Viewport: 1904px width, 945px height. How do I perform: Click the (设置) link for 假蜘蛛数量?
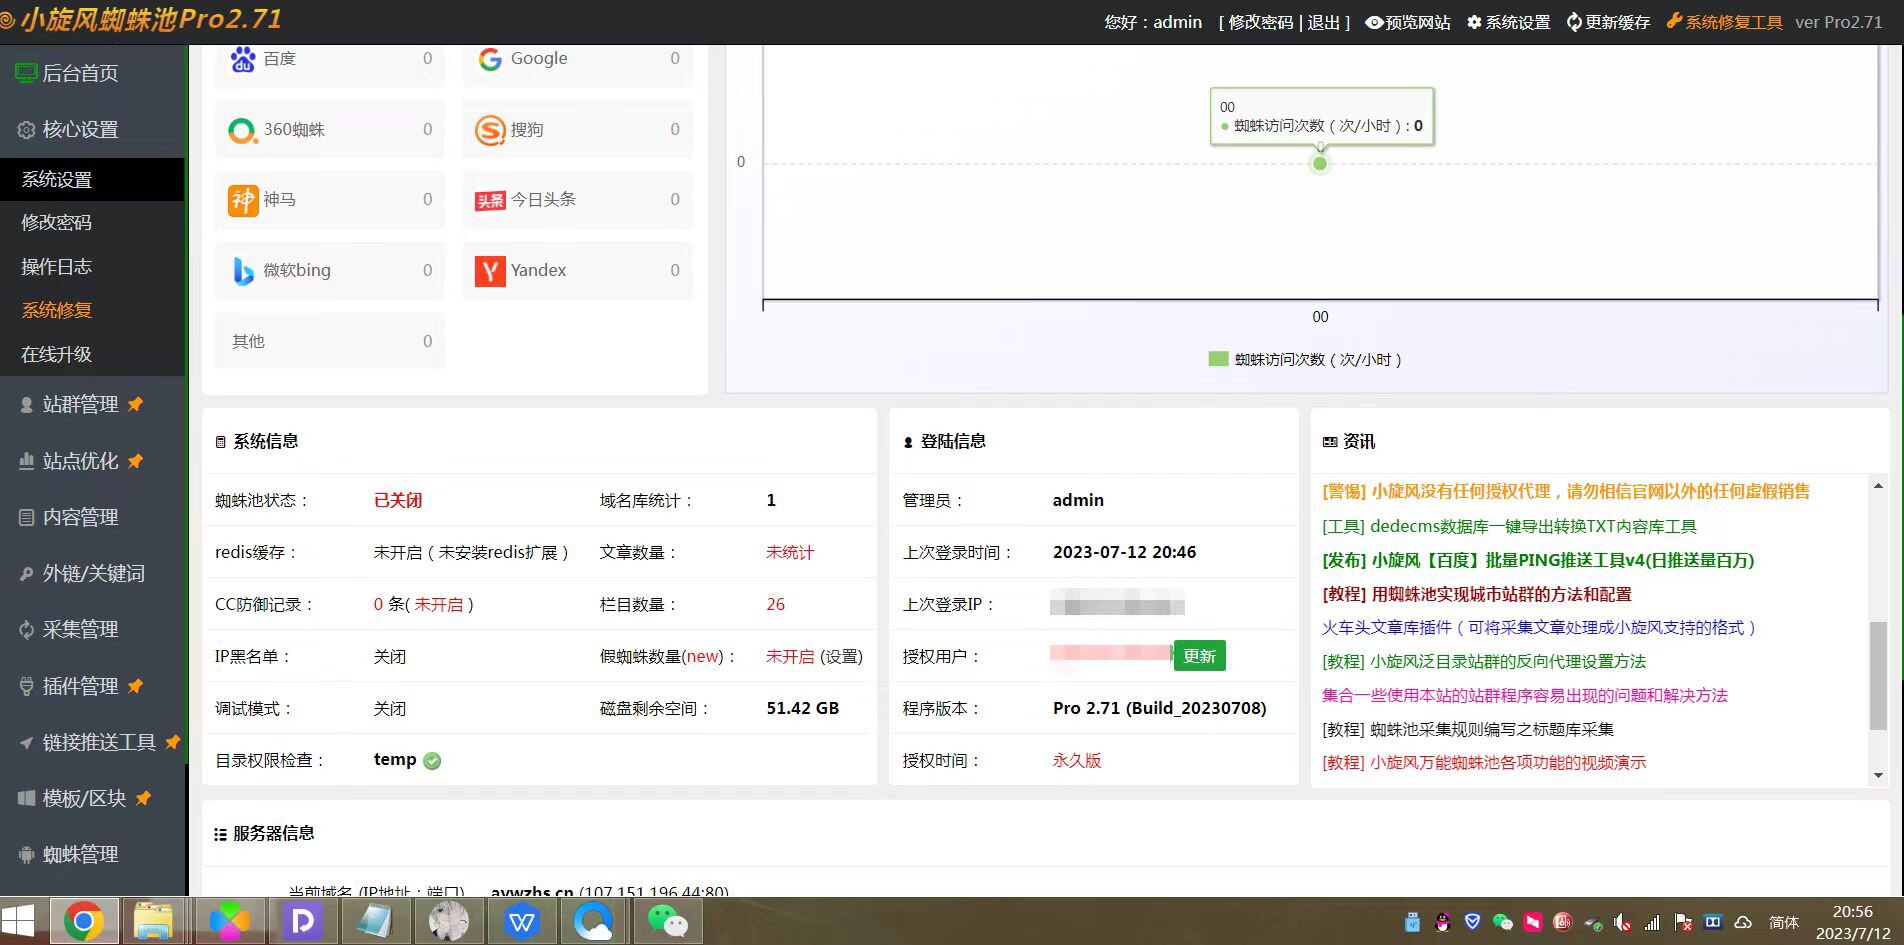click(x=841, y=656)
